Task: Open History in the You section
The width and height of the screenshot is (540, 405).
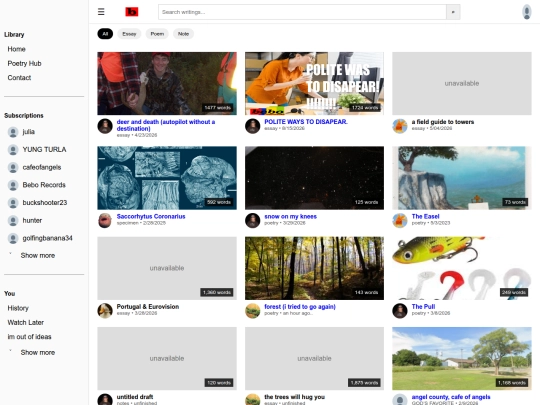Action: [x=18, y=308]
